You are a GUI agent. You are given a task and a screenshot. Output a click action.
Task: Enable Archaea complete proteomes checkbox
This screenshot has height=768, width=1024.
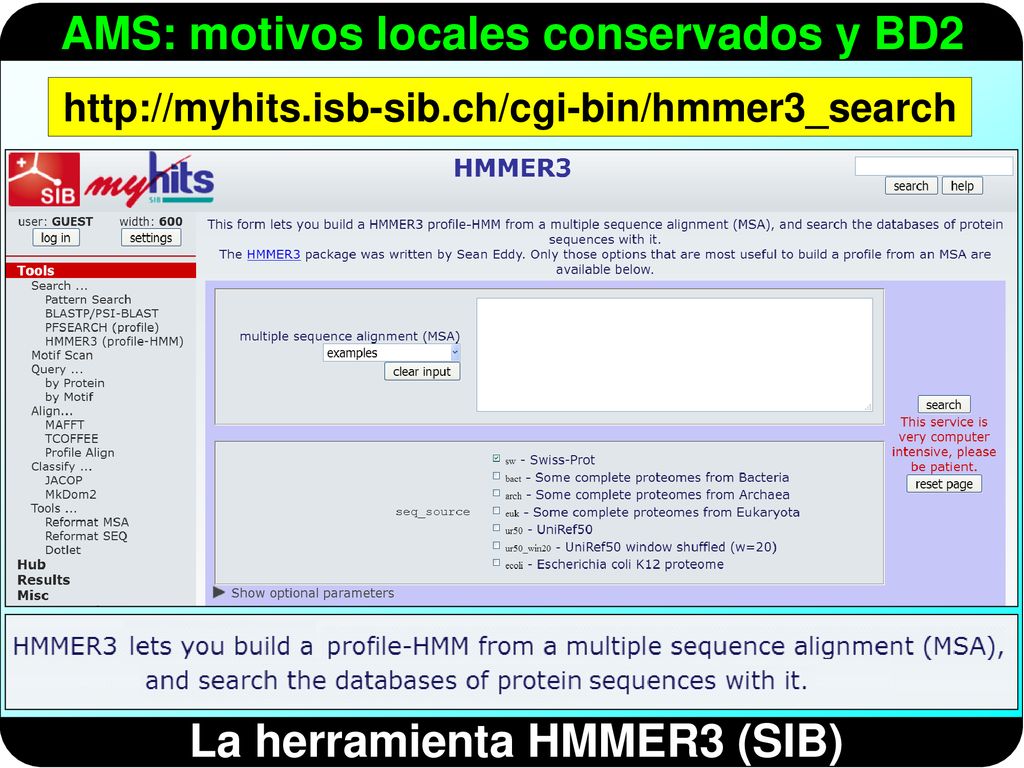pos(496,494)
